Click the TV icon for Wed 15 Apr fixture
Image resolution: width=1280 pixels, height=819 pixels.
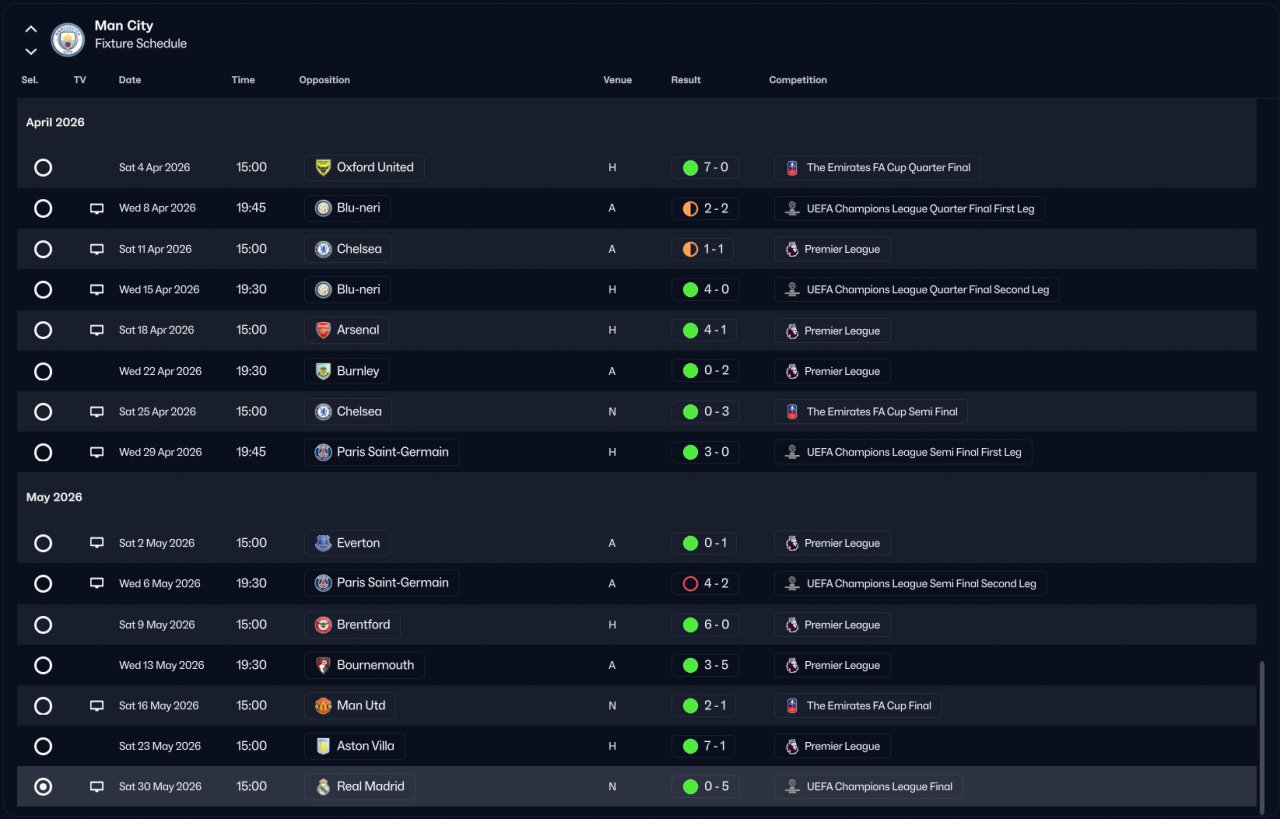pyautogui.click(x=97, y=290)
